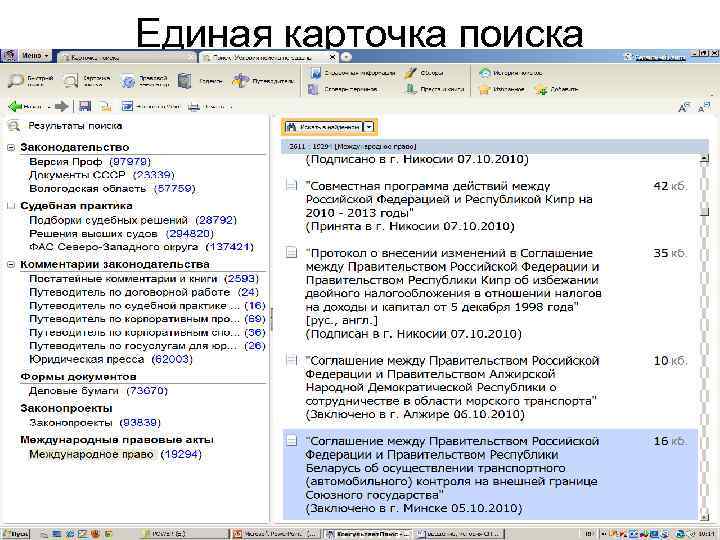Click the ConsultantPlus logo icon at top-left

[9, 56]
